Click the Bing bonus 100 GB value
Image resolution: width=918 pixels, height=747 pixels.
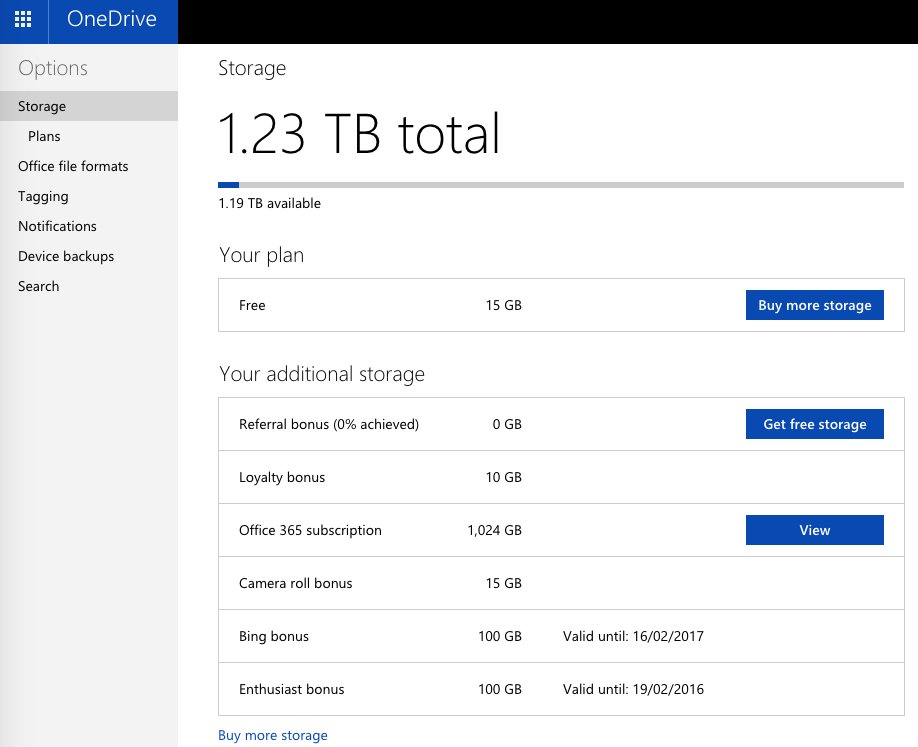[500, 636]
